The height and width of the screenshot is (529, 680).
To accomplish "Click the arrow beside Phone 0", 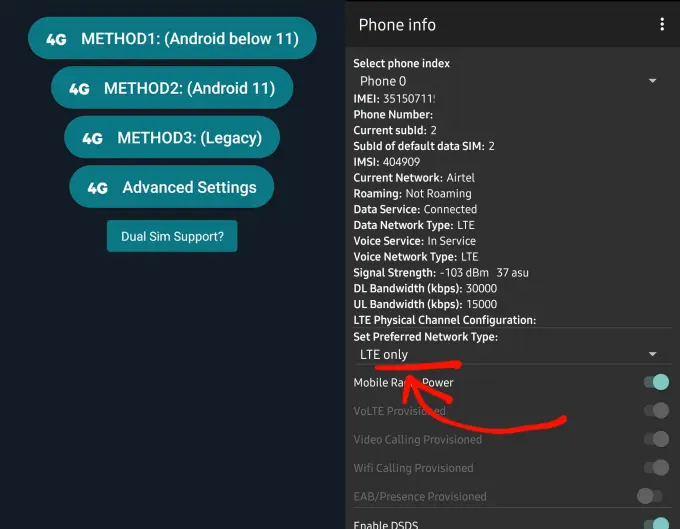I will pos(652,81).
